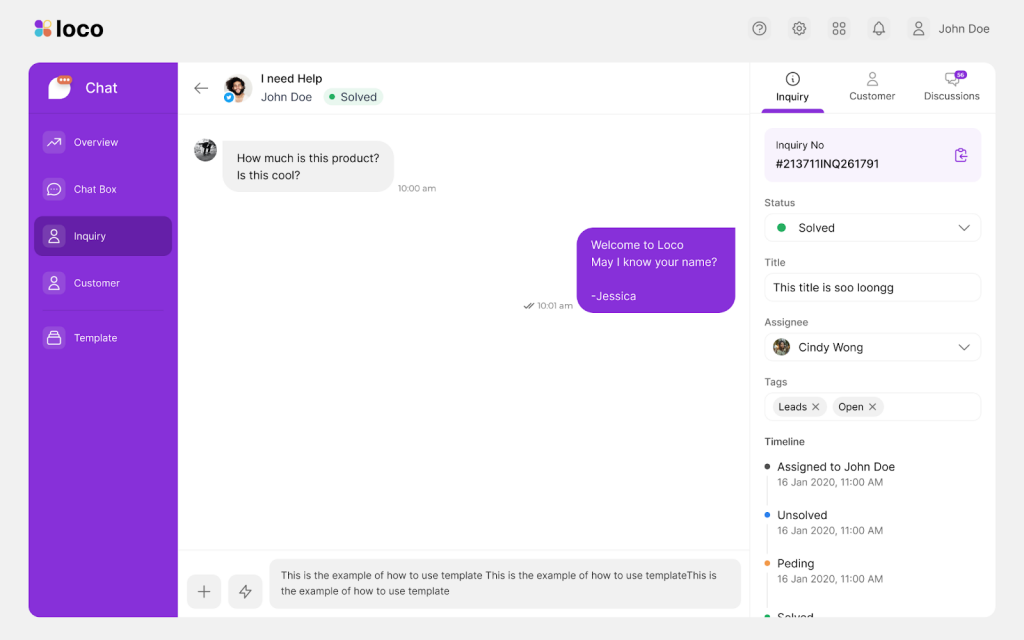Switch to the Customer tab
Image resolution: width=1024 pixels, height=640 pixels.
coord(872,87)
